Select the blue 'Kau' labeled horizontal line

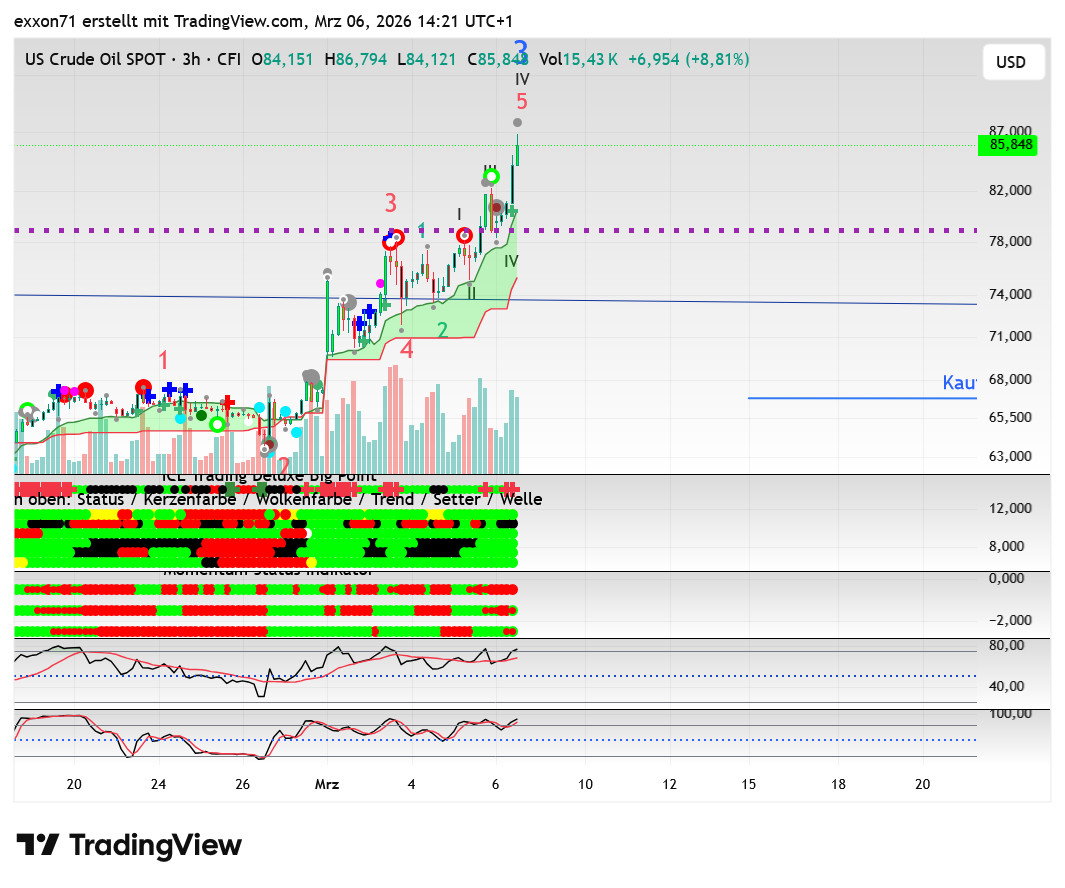coord(860,398)
